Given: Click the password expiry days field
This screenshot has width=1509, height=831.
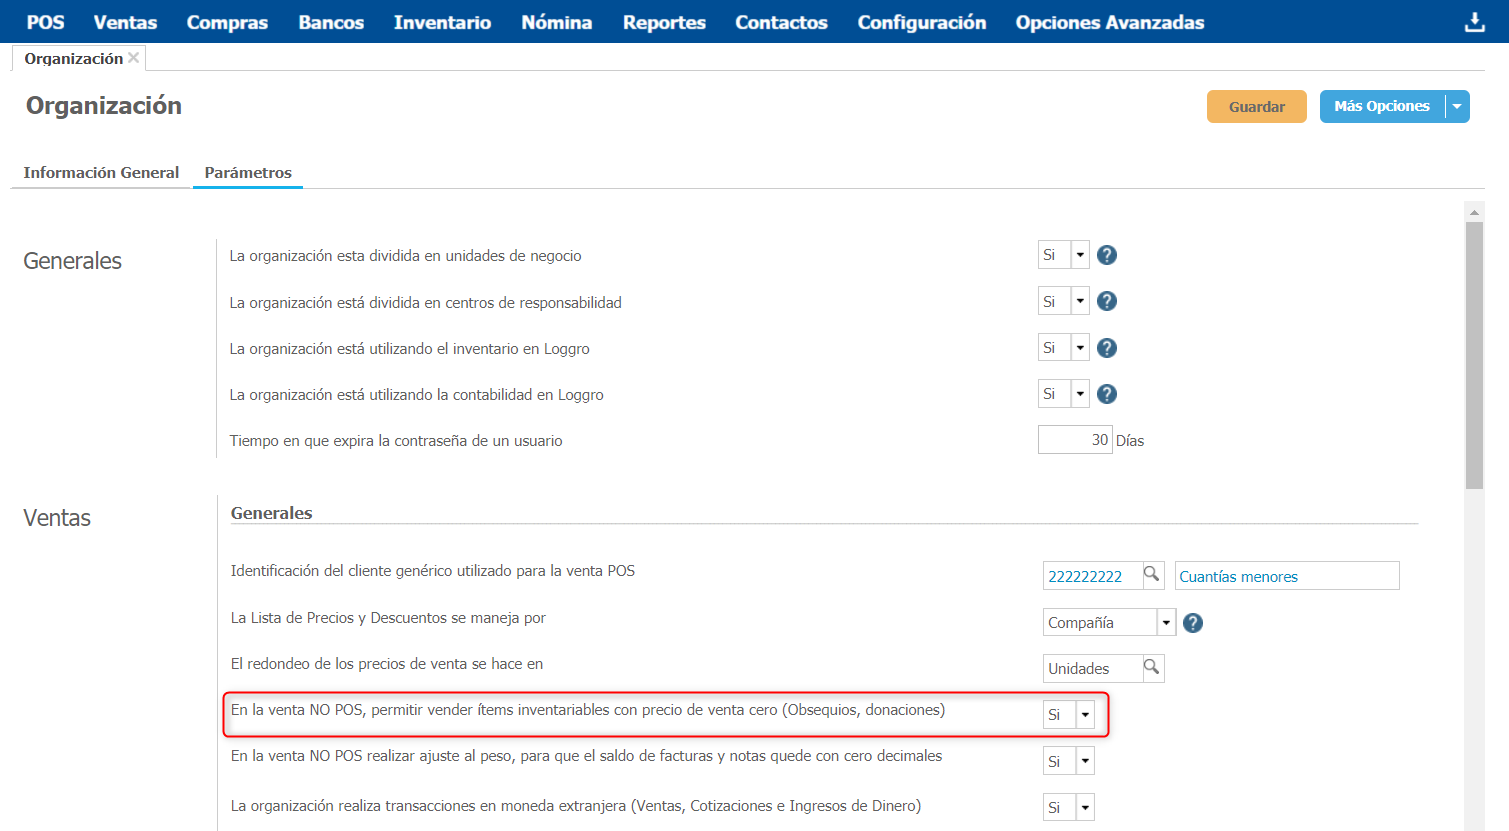Looking at the screenshot, I should (x=1074, y=440).
